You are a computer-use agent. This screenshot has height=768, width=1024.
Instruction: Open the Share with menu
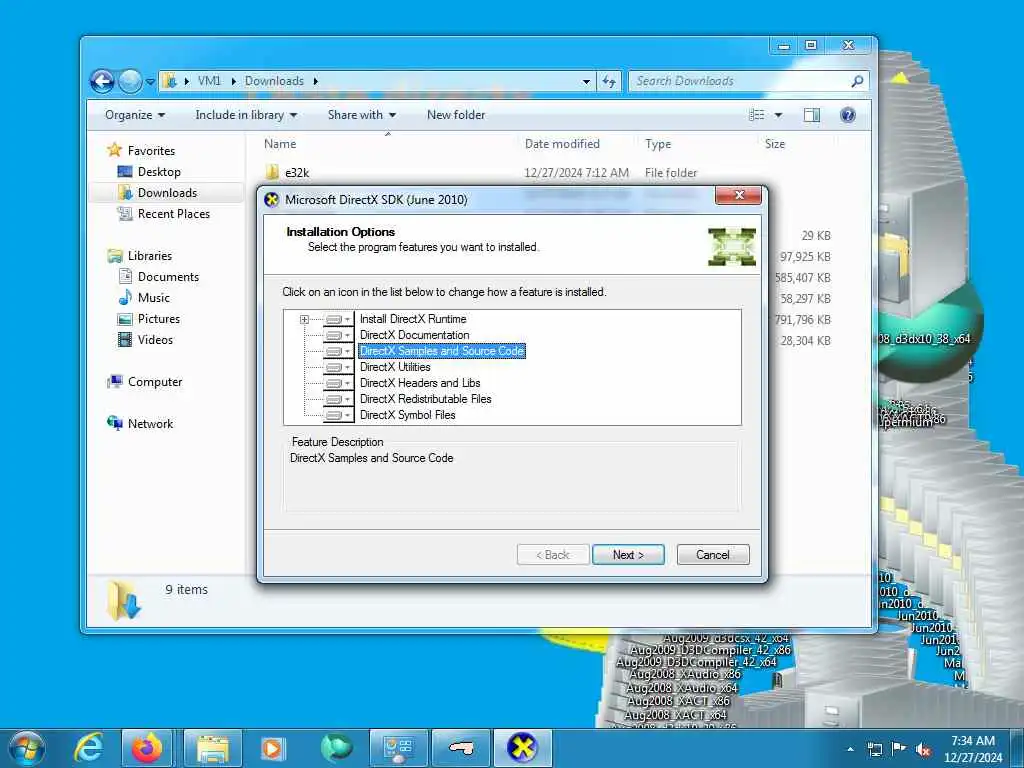click(x=362, y=115)
